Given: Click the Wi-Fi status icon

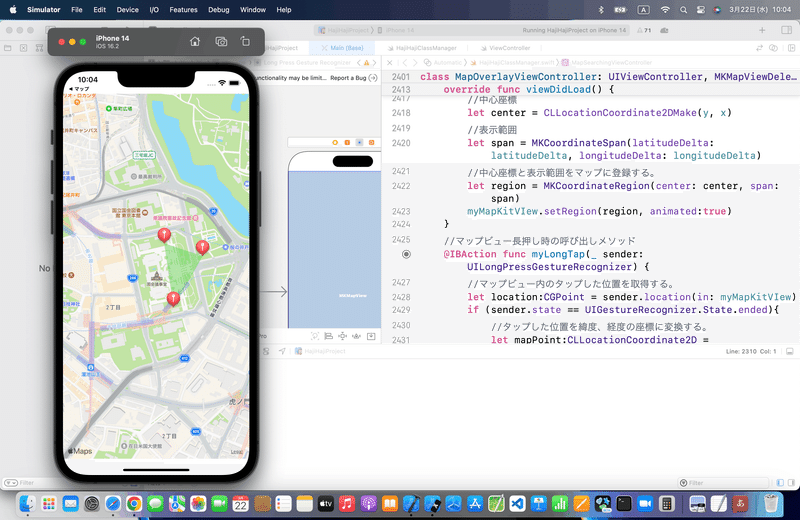Looking at the screenshot, I should (665, 10).
